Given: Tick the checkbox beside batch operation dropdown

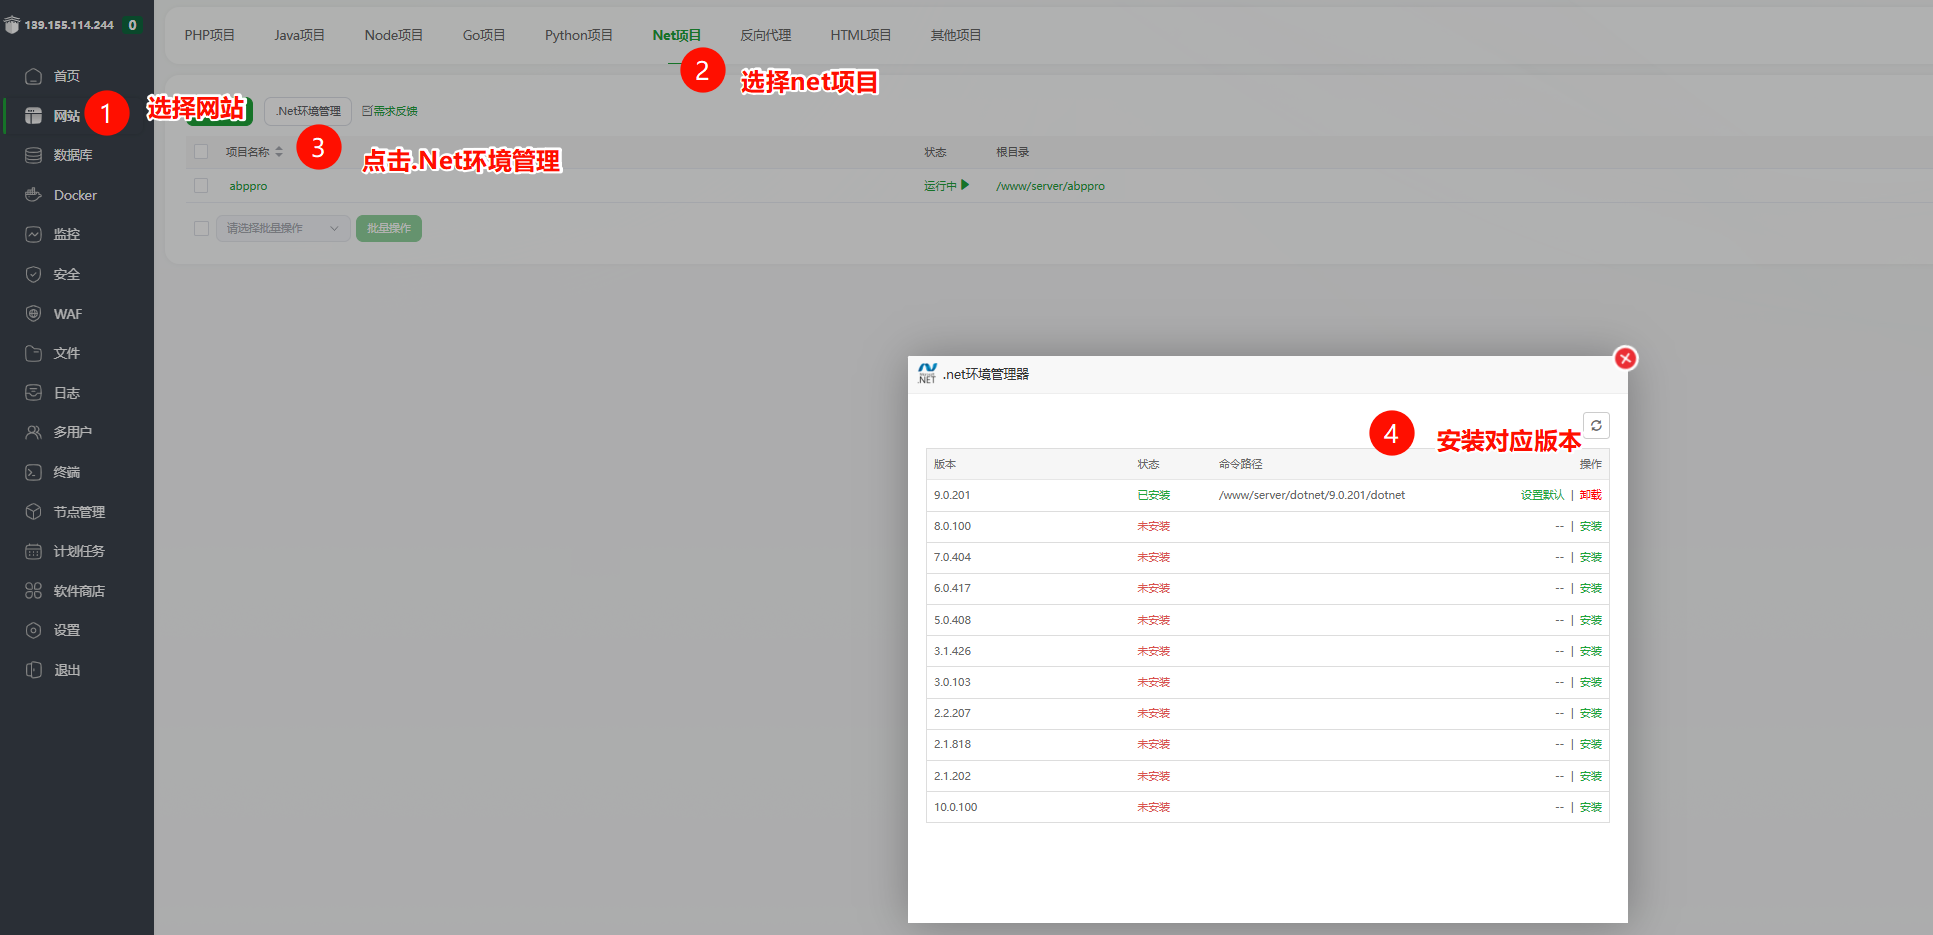Looking at the screenshot, I should (201, 229).
